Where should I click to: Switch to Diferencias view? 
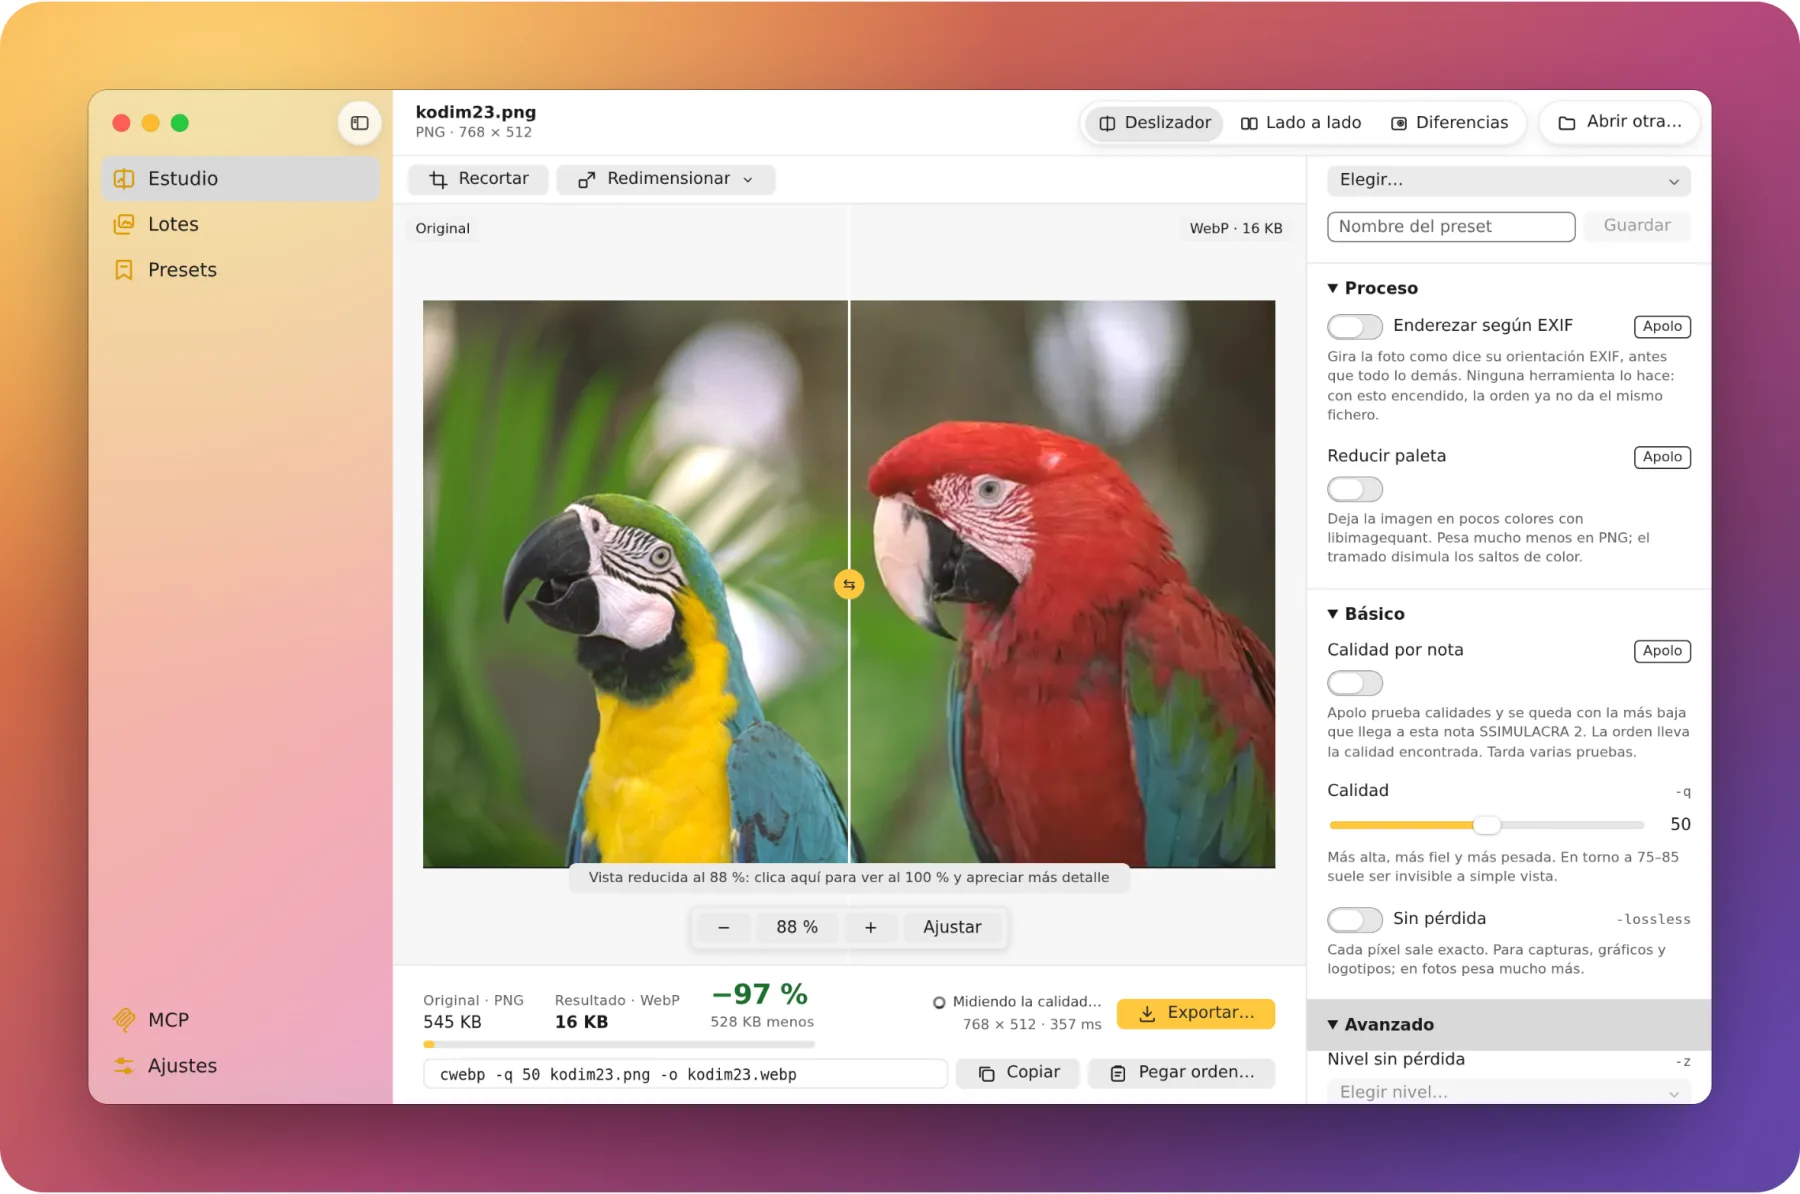[1449, 123]
